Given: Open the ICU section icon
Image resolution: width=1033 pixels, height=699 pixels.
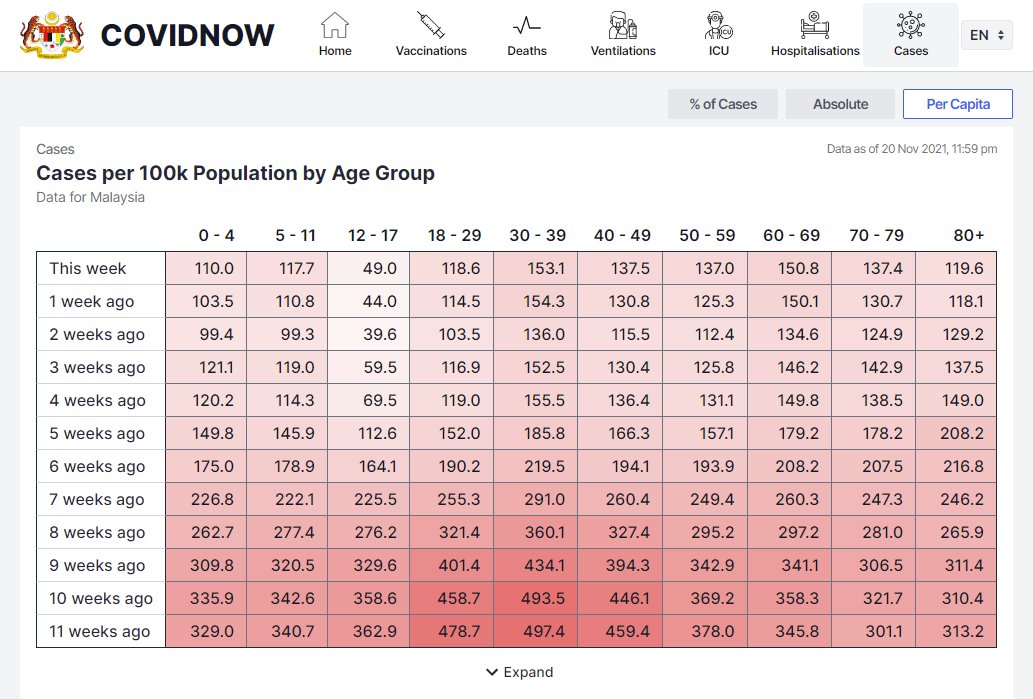Looking at the screenshot, I should [x=718, y=25].
